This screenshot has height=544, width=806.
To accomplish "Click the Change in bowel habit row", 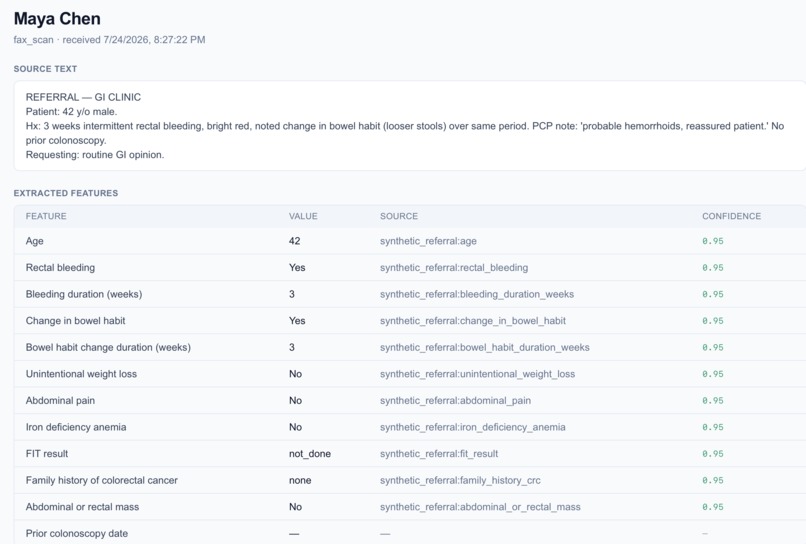I will [x=410, y=321].
